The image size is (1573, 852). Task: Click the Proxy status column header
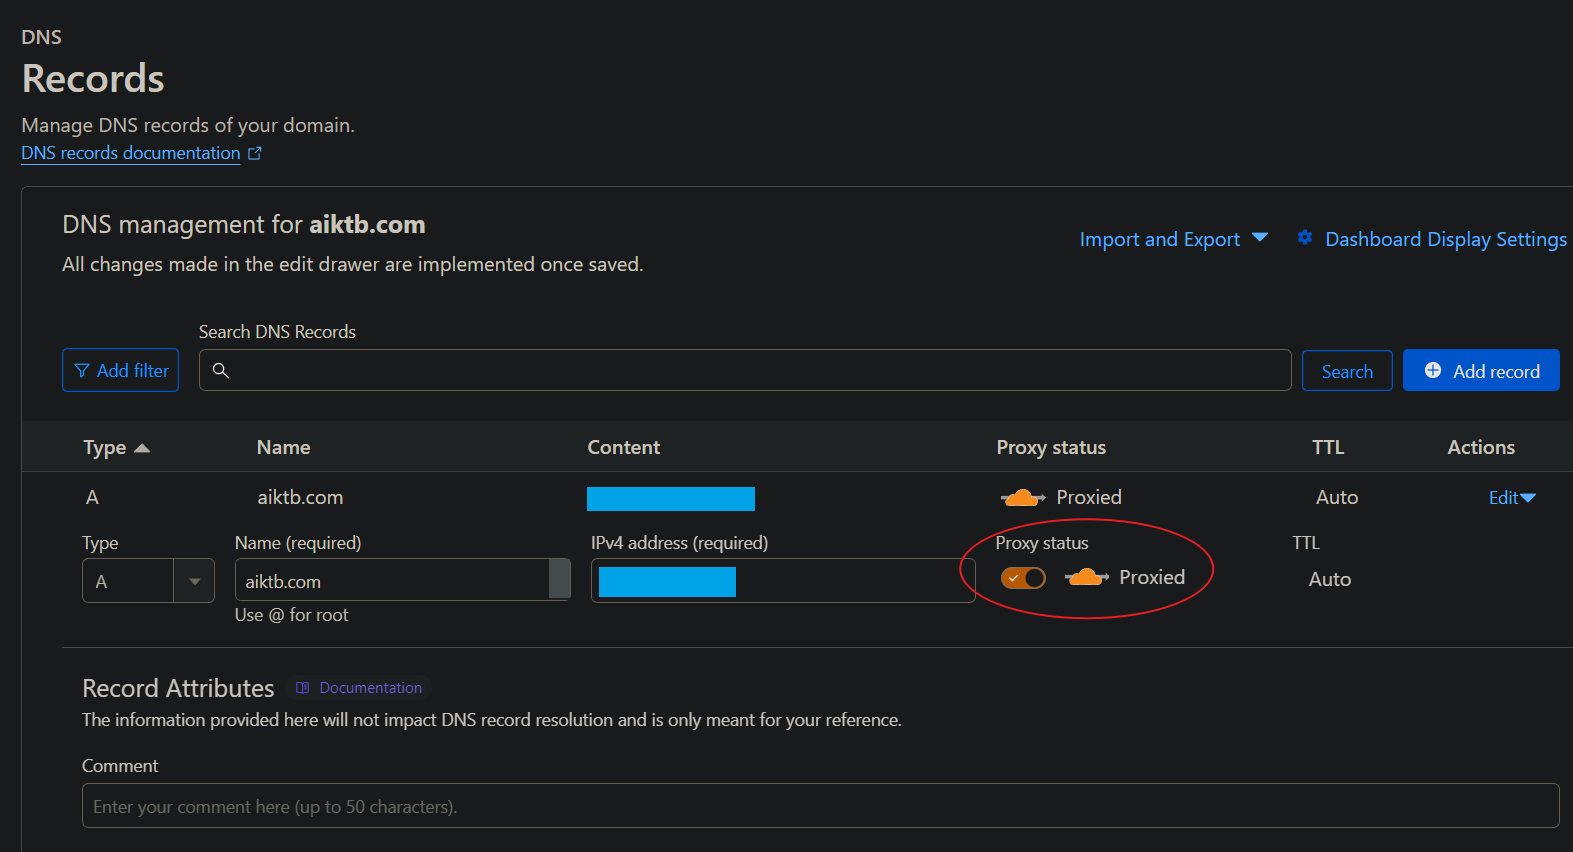tap(1051, 447)
